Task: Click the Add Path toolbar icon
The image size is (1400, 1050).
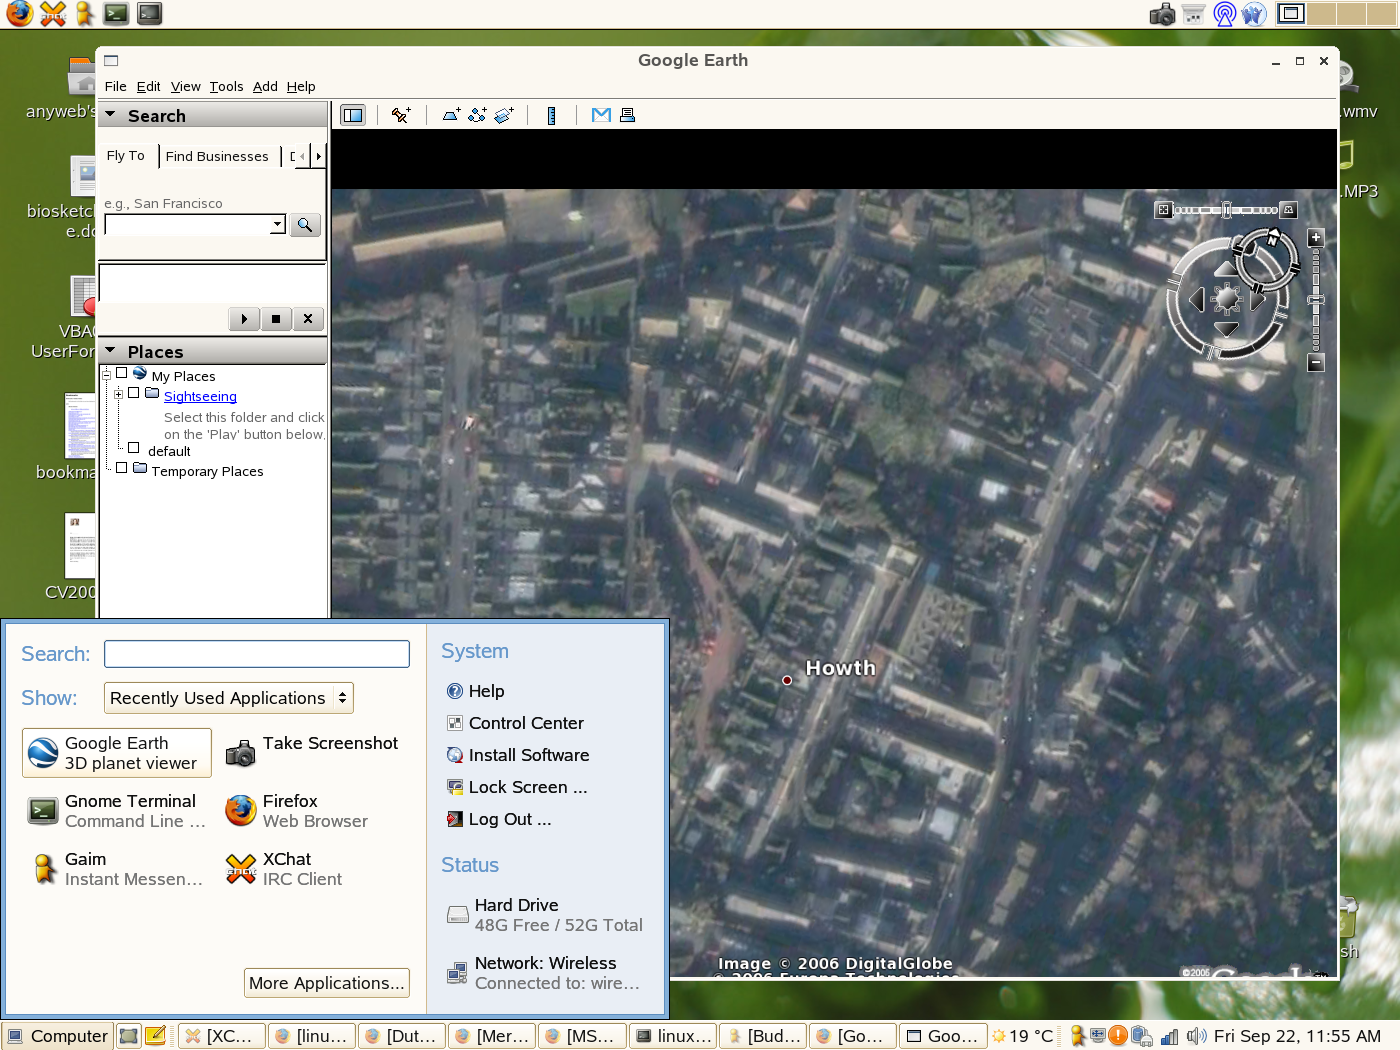Action: coord(478,115)
